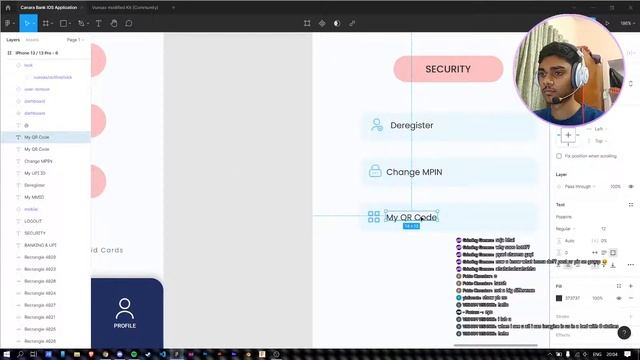
Task: Click the Use as mask icon
Action: (x=337, y=23)
